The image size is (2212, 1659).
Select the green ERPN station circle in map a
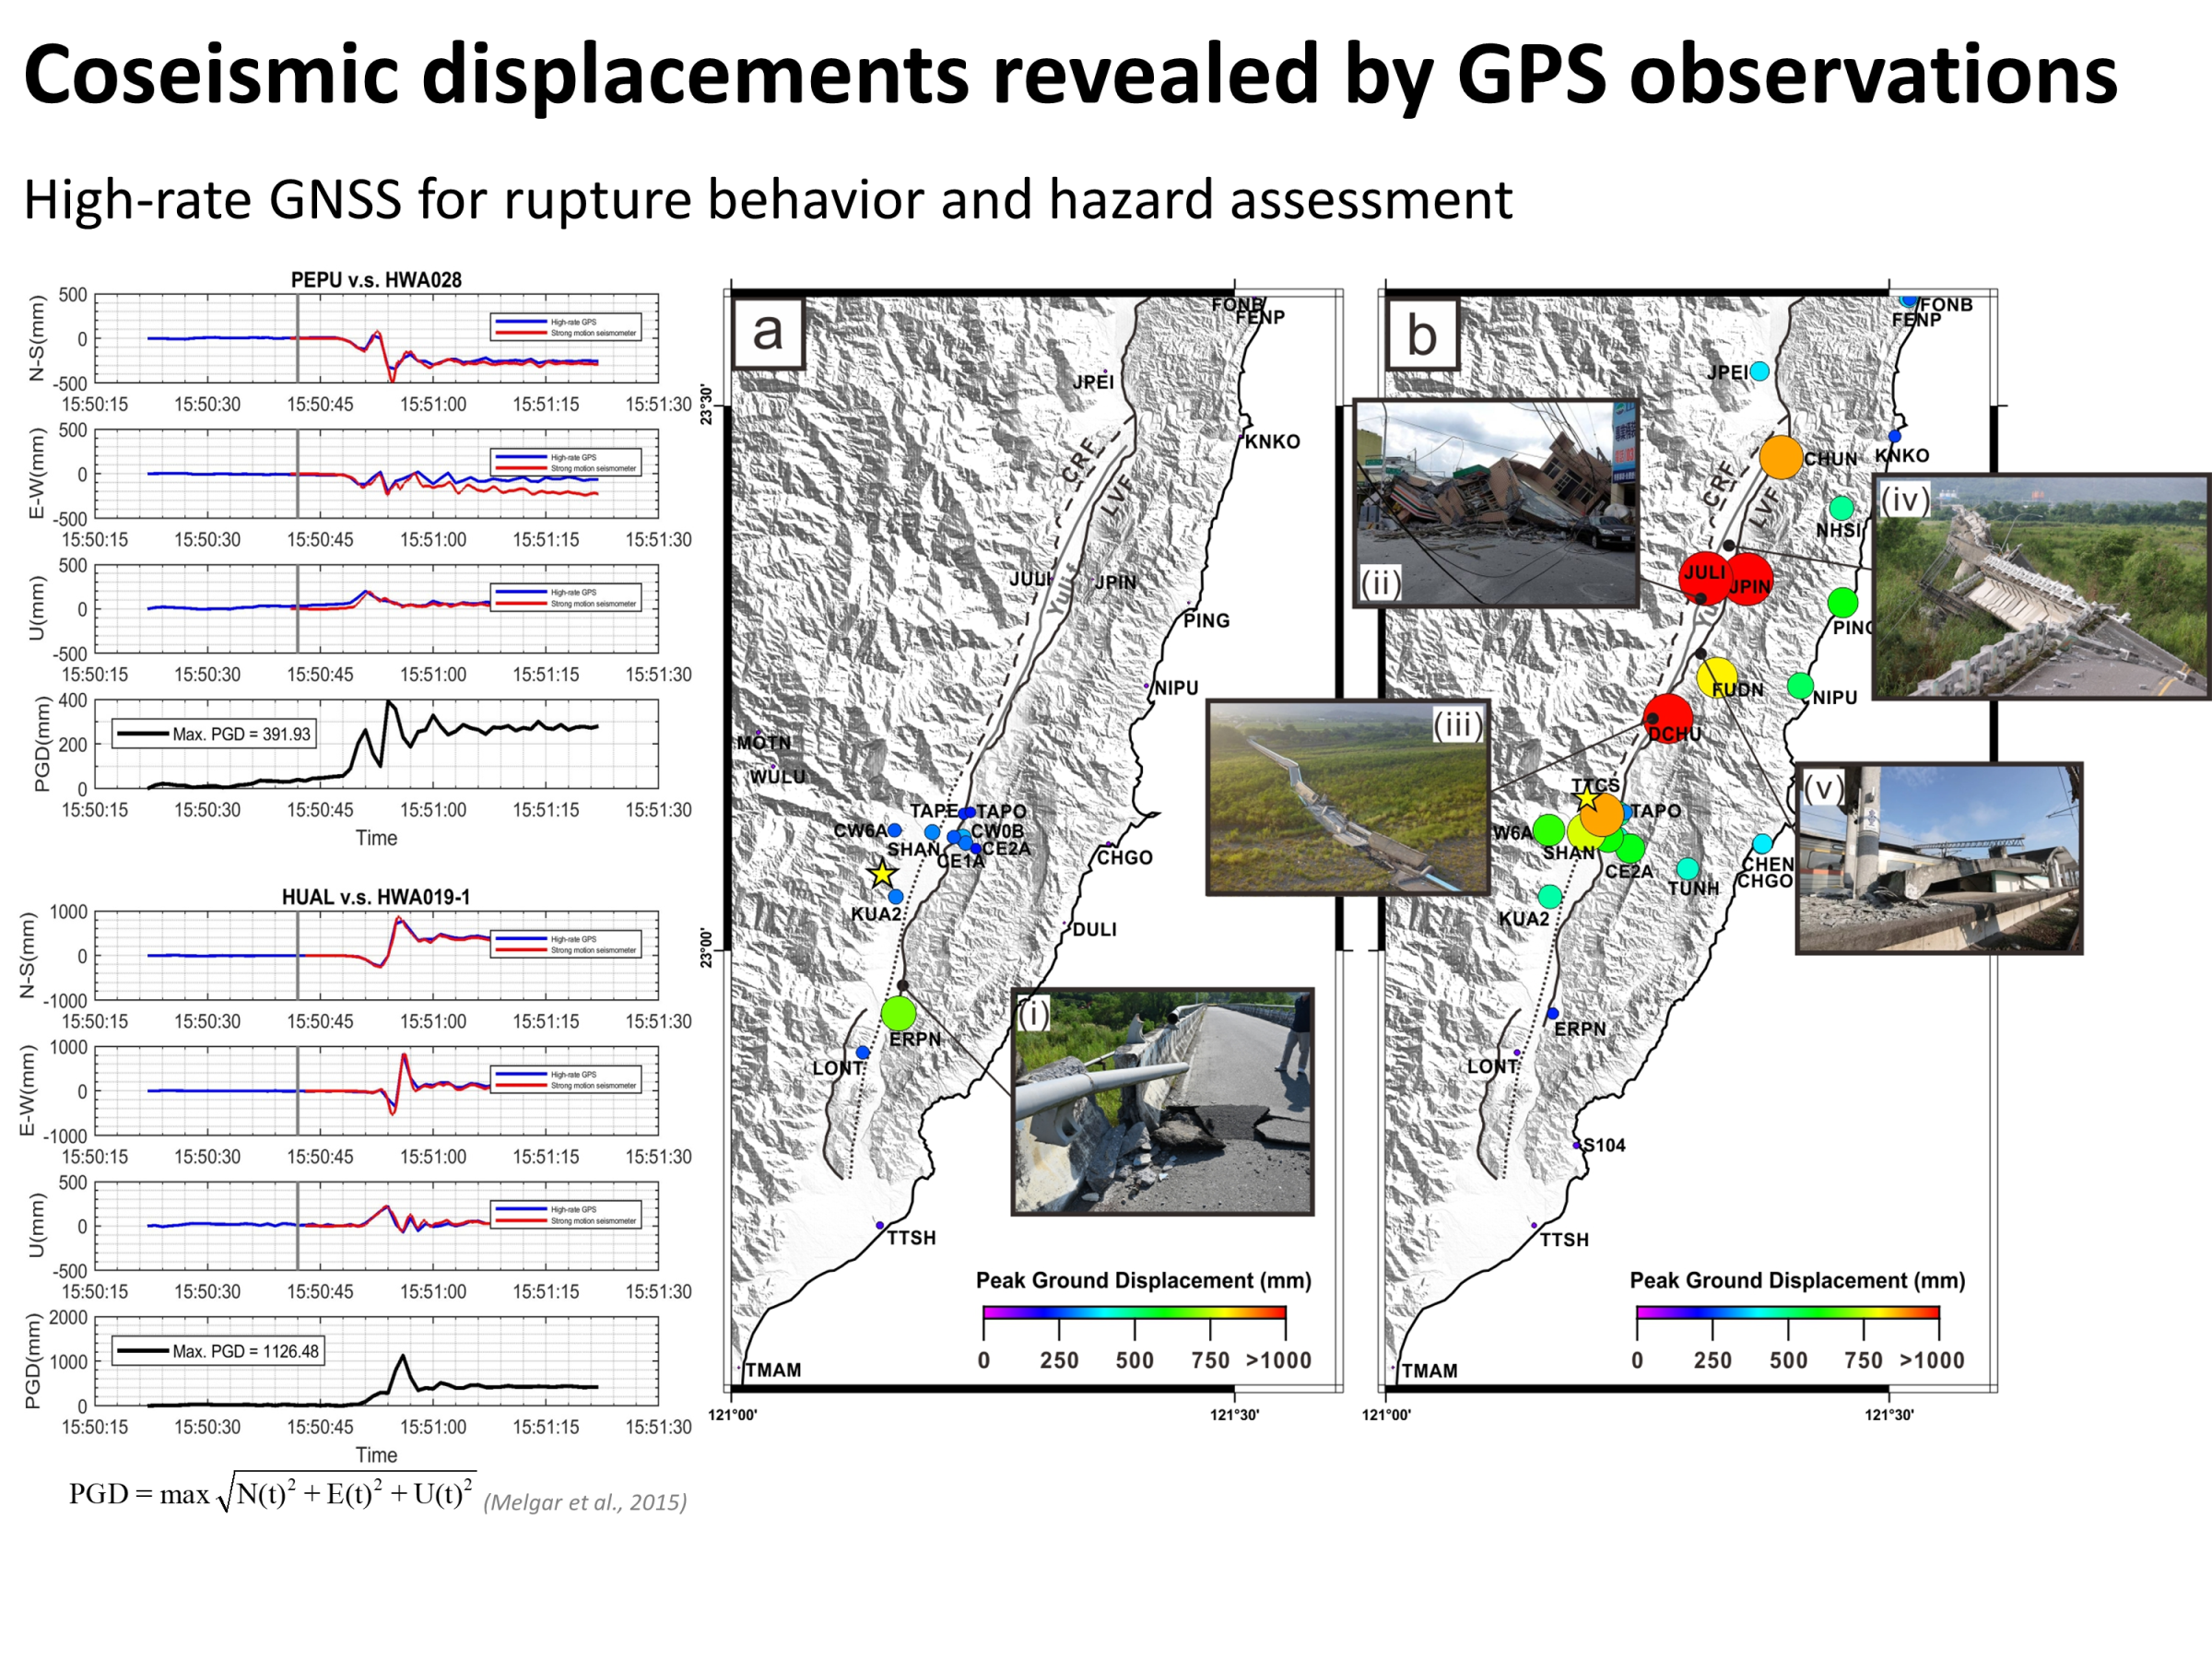(899, 1013)
